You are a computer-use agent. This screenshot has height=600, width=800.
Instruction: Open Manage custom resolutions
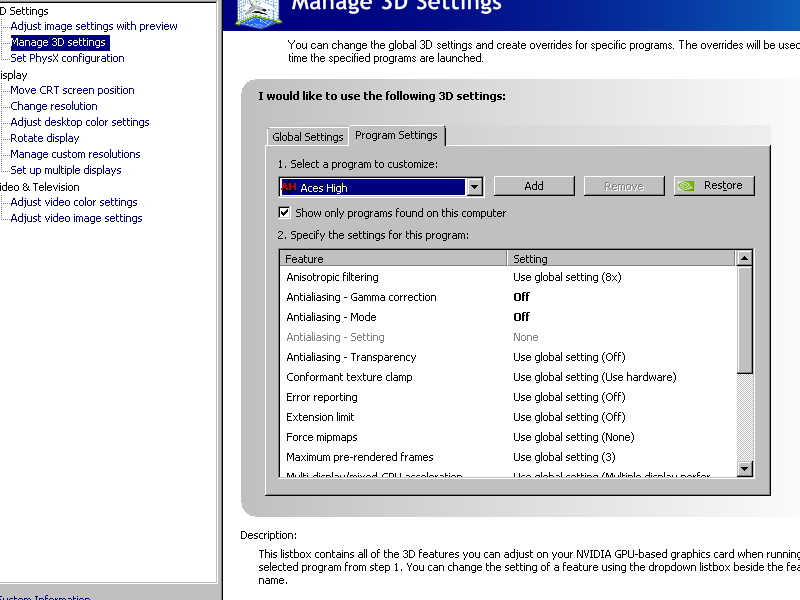76,154
